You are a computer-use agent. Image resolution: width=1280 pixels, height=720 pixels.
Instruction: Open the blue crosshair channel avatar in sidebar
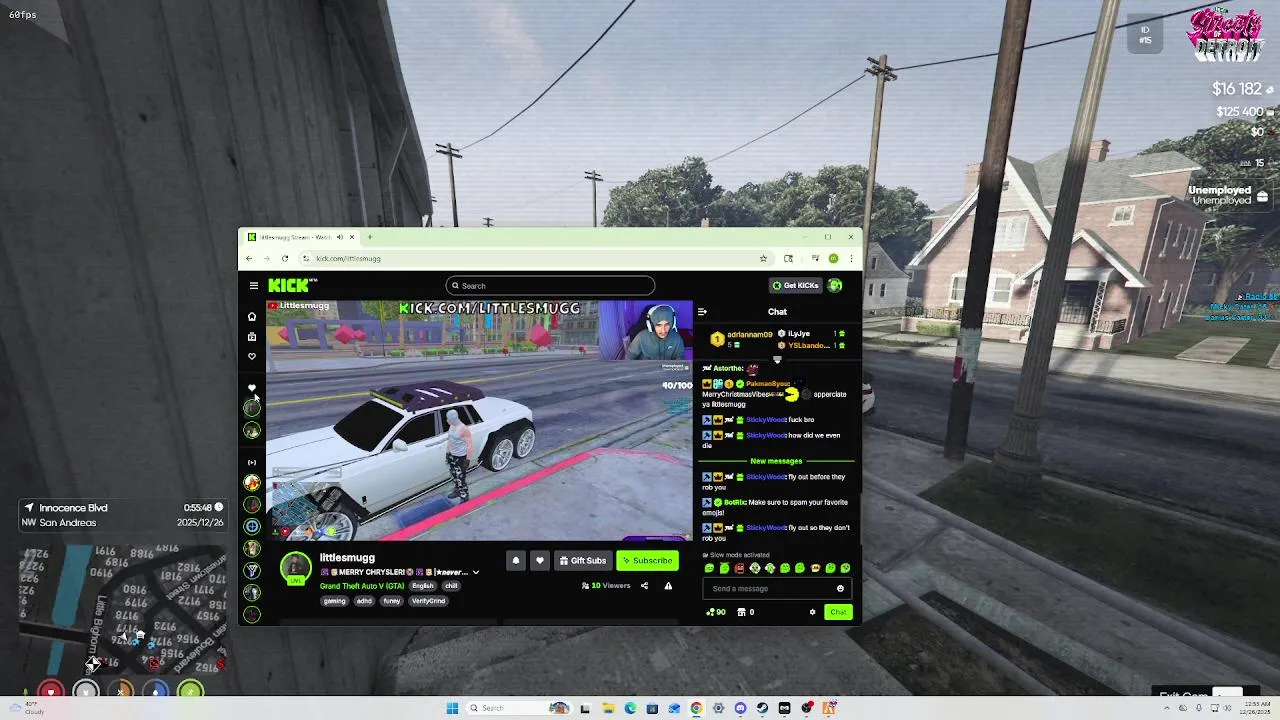(x=252, y=527)
